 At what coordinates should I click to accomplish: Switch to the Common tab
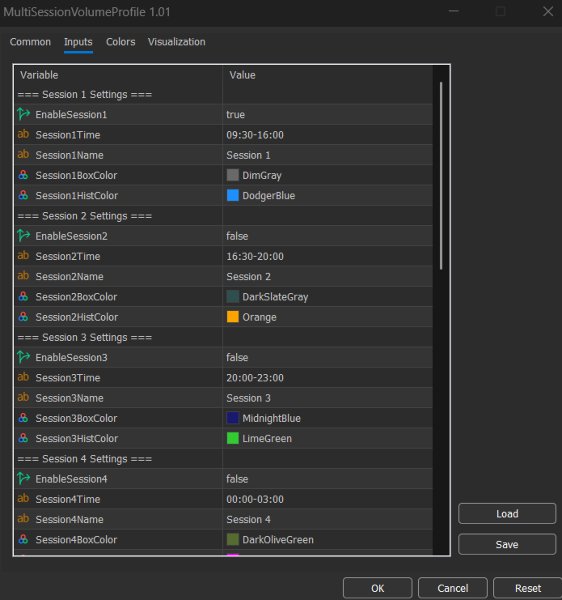(30, 42)
